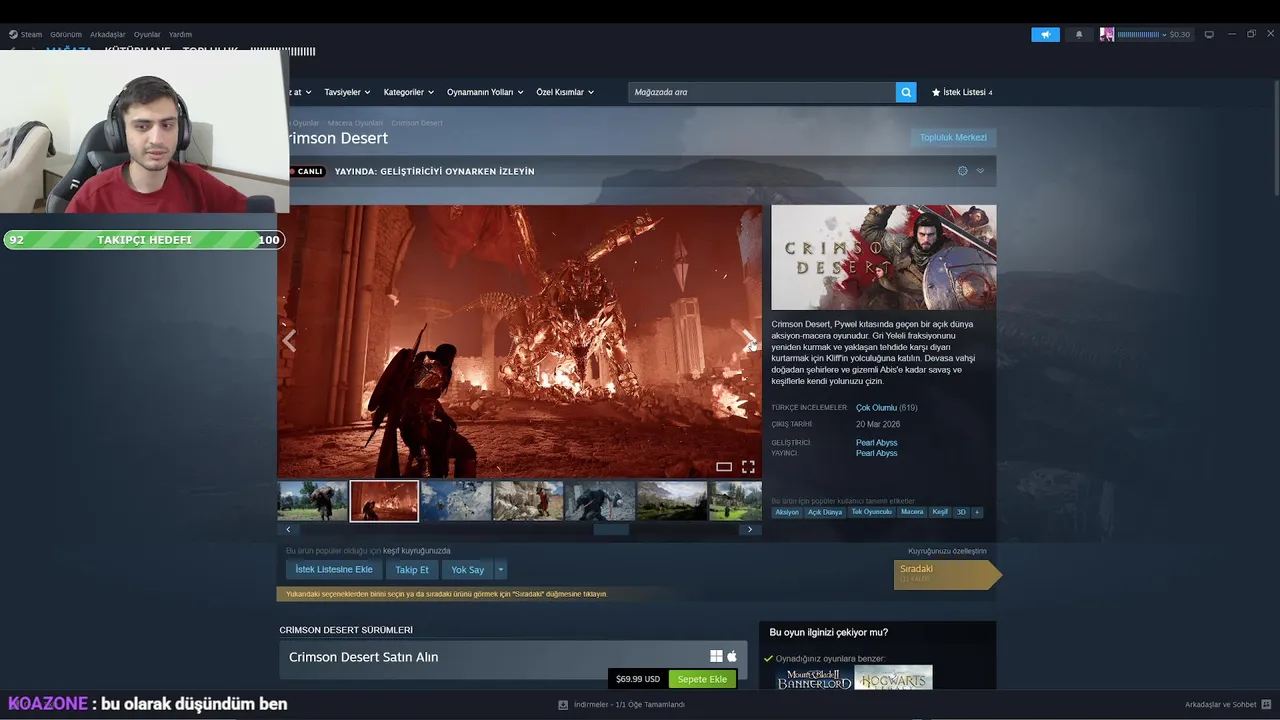Click the wishlist star icon

pos(936,92)
